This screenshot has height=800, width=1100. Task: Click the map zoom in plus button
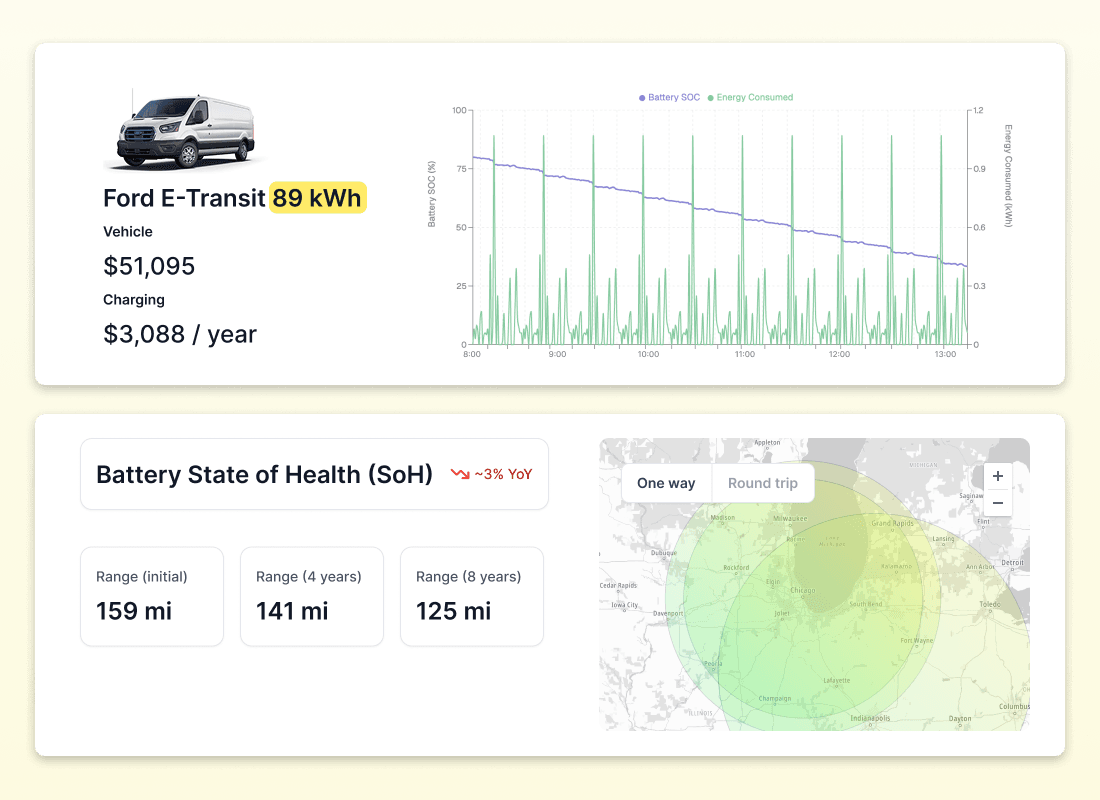click(x=997, y=477)
